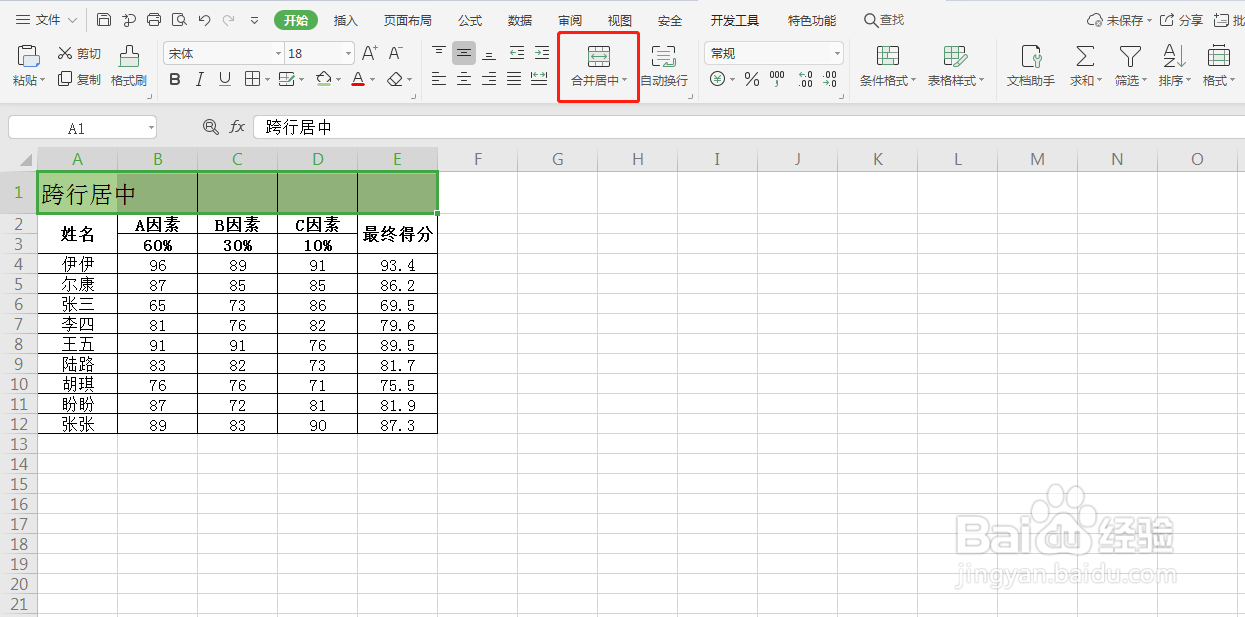Open font name dropdown 宋体
Screen dimensions: 1245x617
(x=278, y=54)
